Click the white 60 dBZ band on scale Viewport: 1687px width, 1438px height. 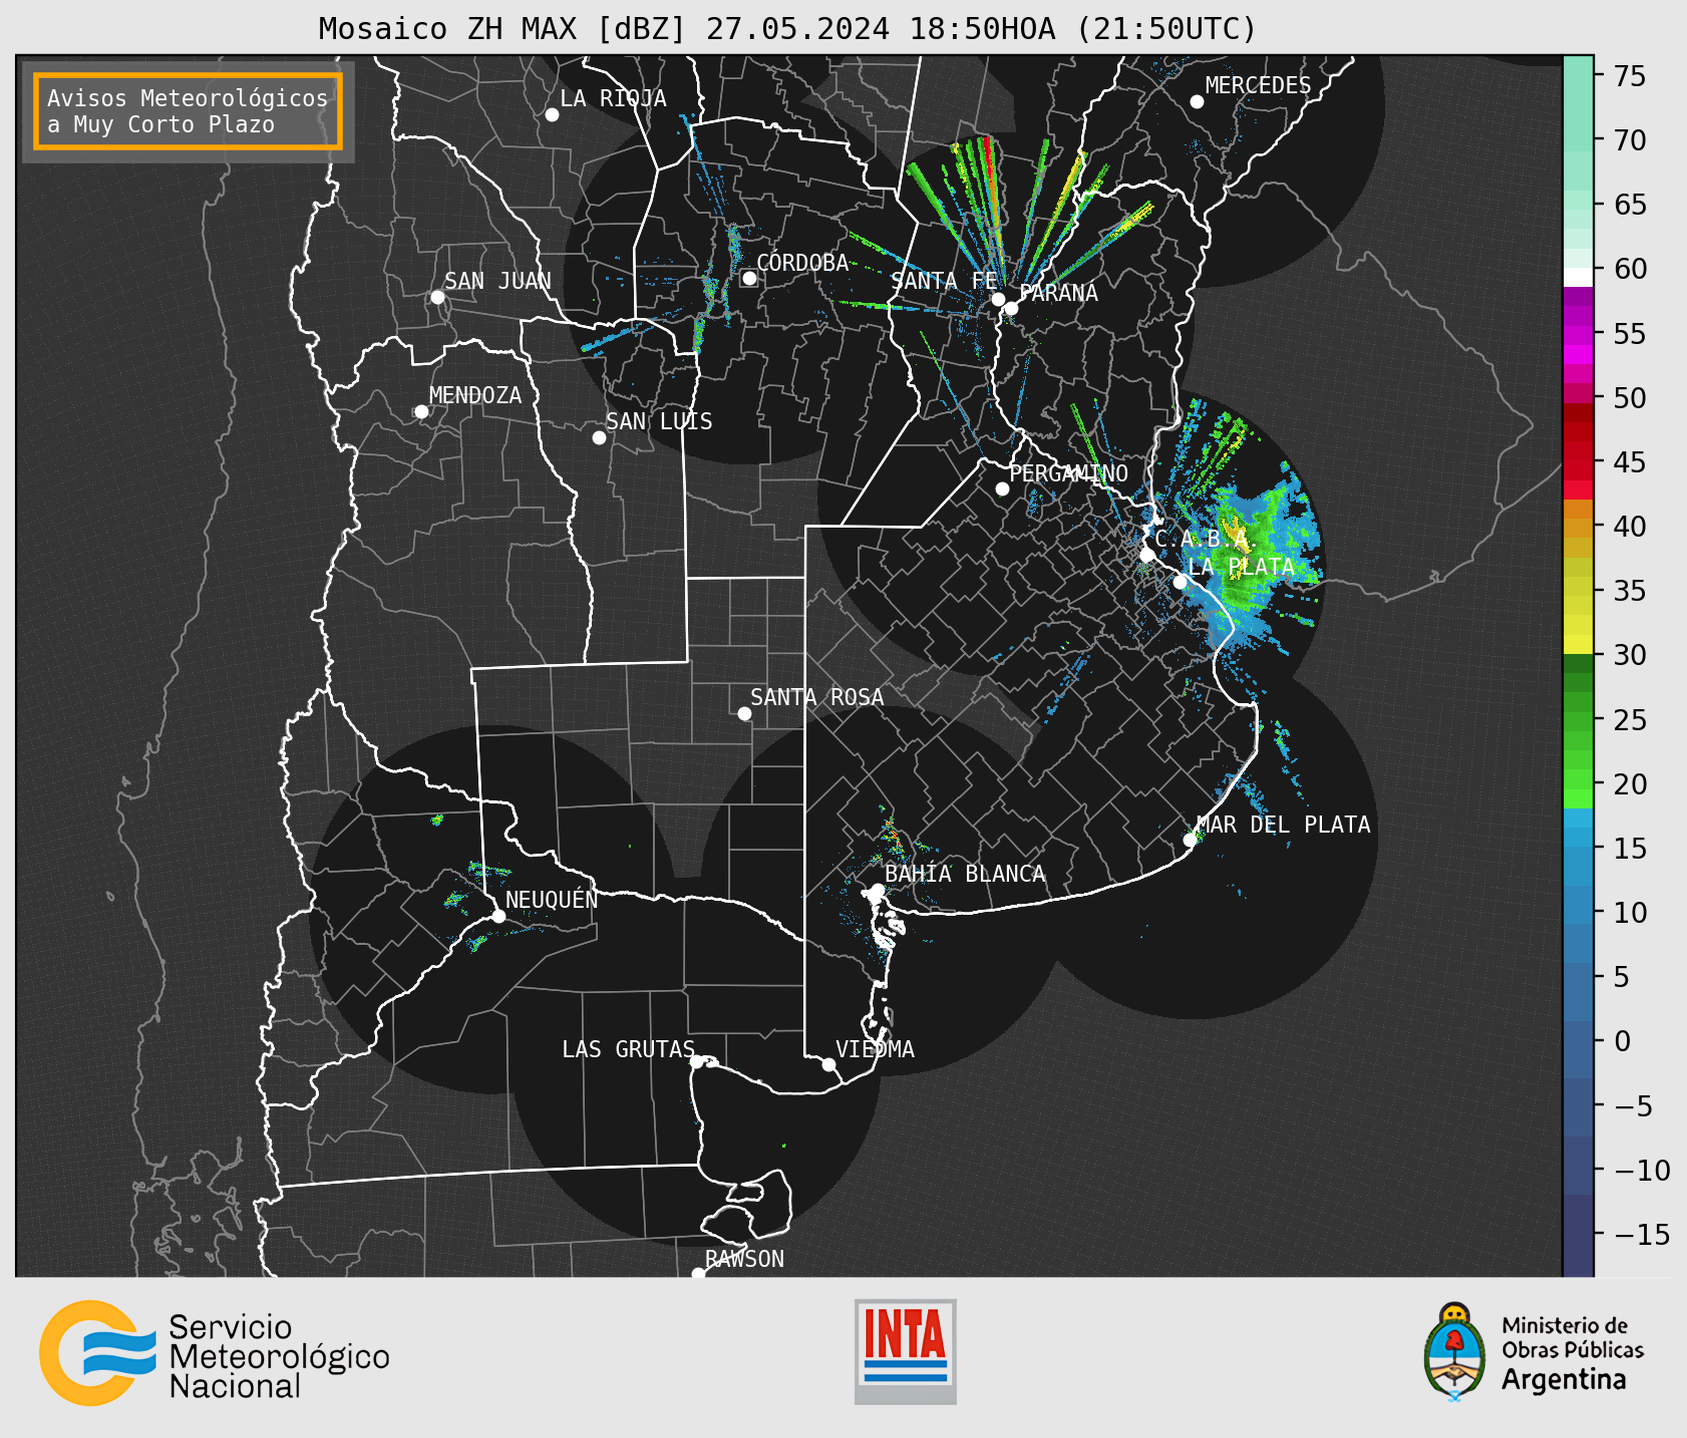click(1578, 277)
